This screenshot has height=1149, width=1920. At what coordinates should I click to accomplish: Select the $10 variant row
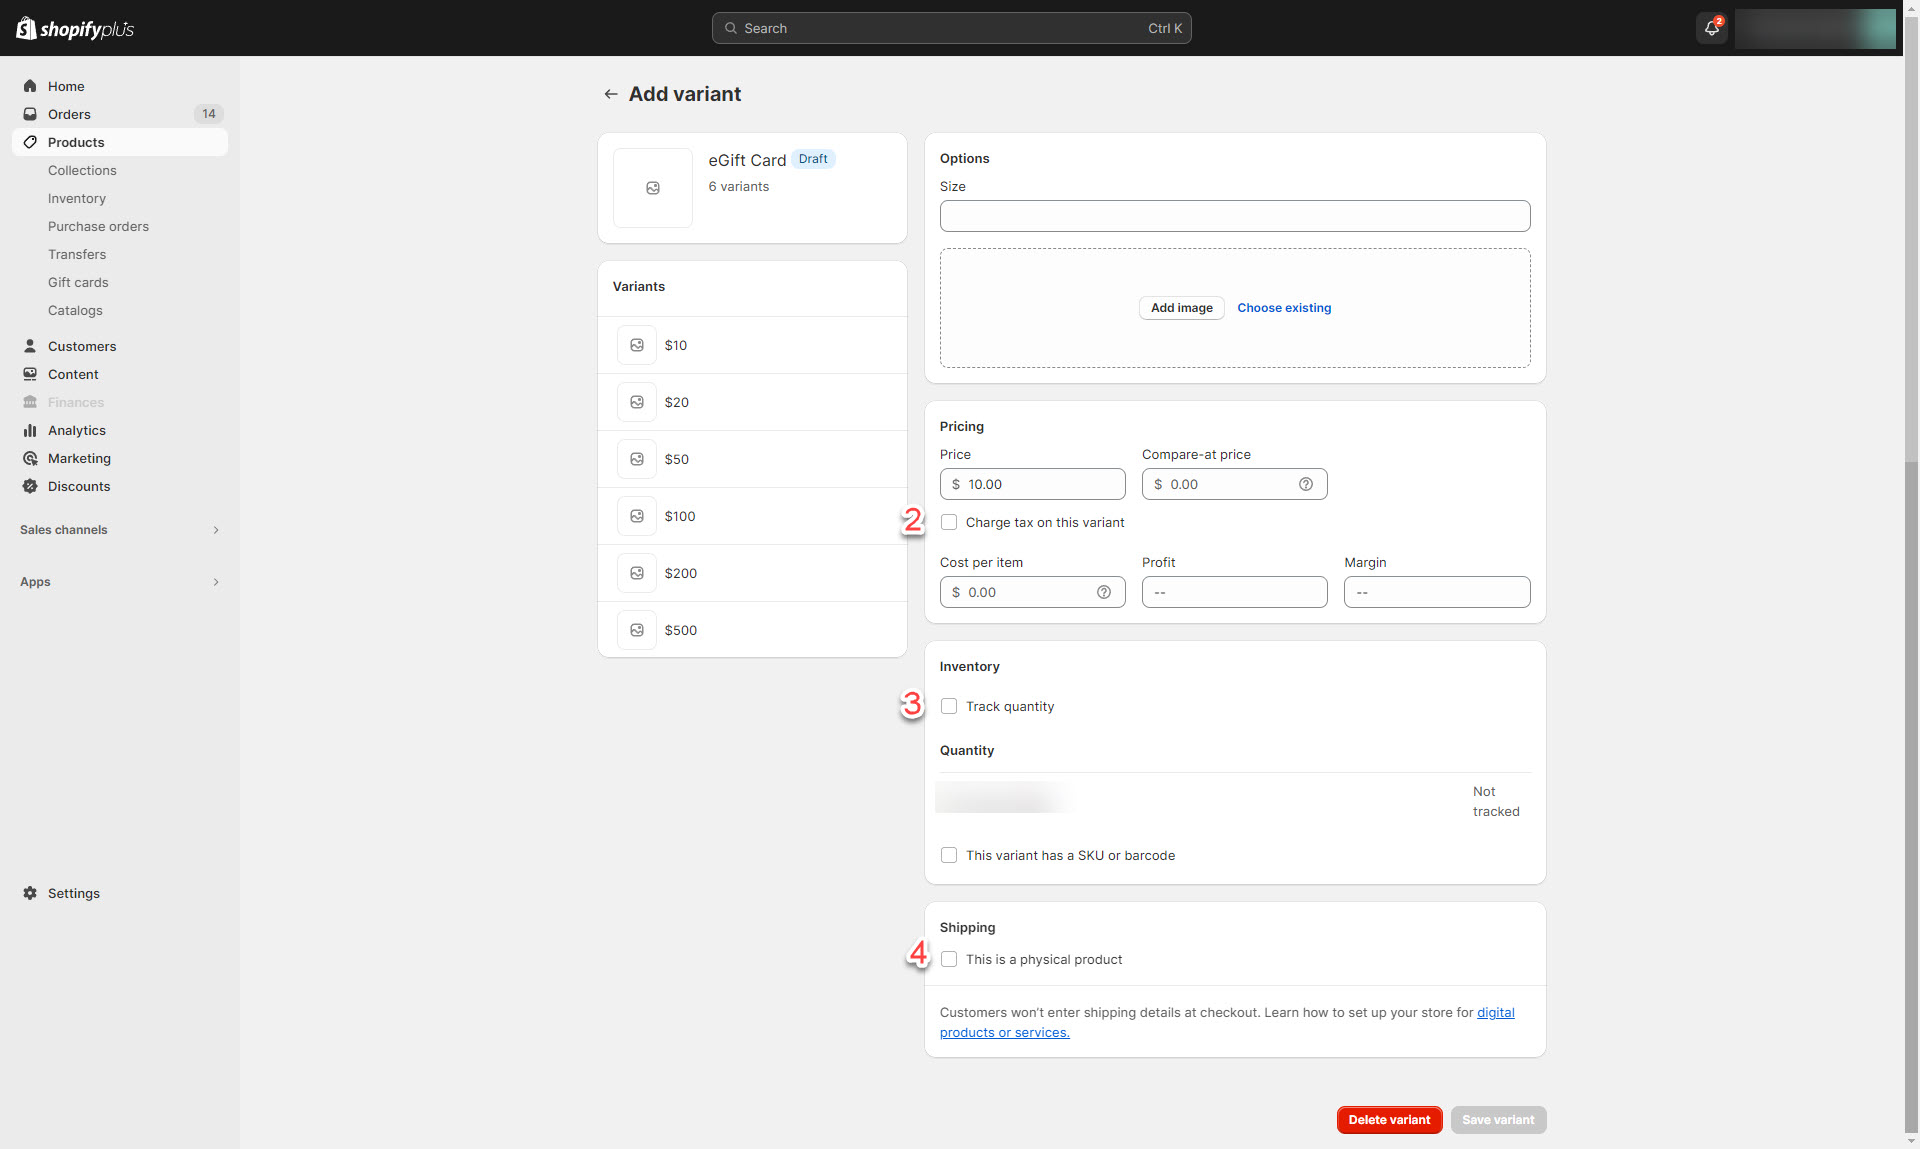click(752, 345)
